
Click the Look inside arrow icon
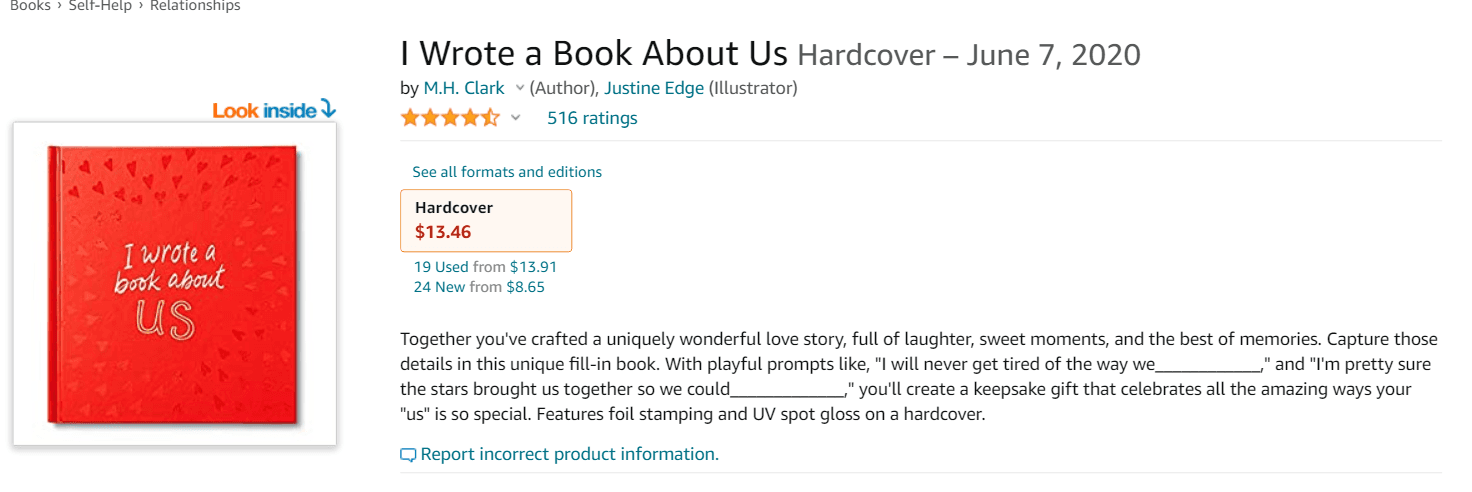[x=328, y=109]
